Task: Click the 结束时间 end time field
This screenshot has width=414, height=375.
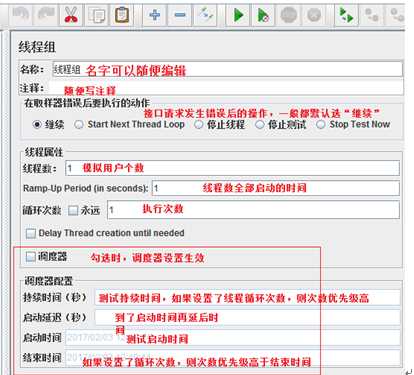Action: (x=233, y=358)
